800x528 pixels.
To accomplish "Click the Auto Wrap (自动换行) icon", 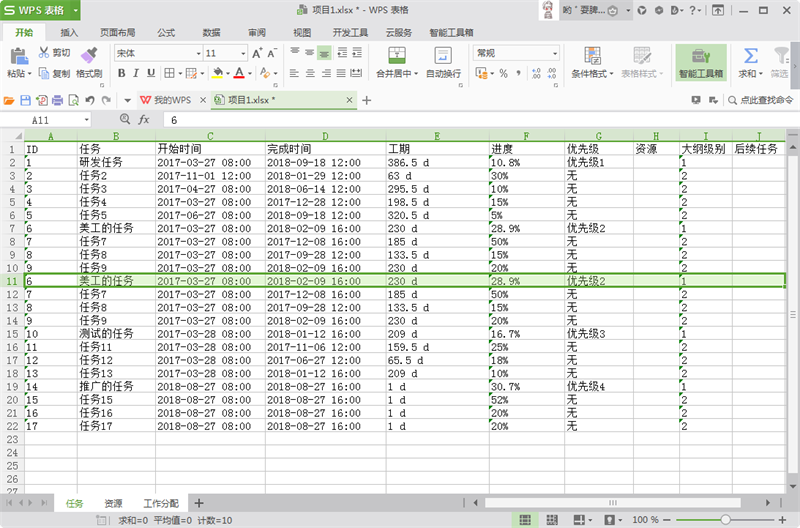I will [443, 55].
